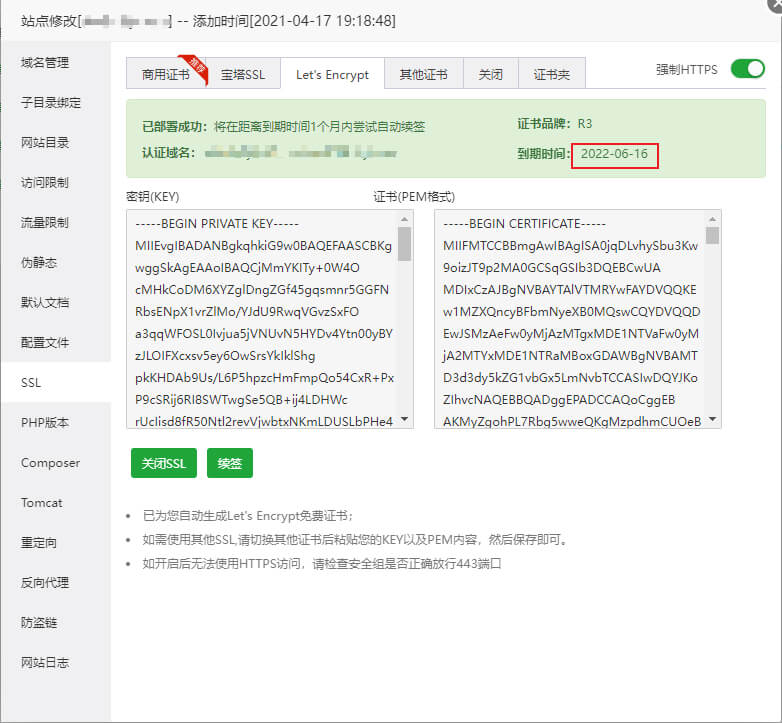The height and width of the screenshot is (723, 782).
Task: Open 反向代理 settings
Action: point(45,583)
